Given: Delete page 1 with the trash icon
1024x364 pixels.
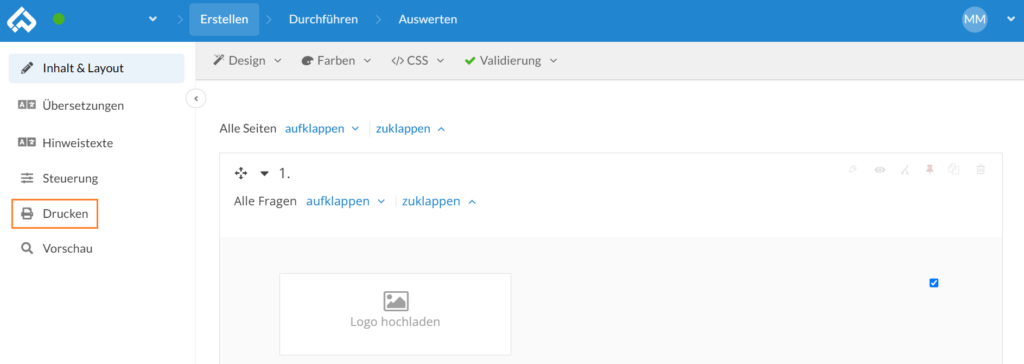Looking at the screenshot, I should coord(980,170).
